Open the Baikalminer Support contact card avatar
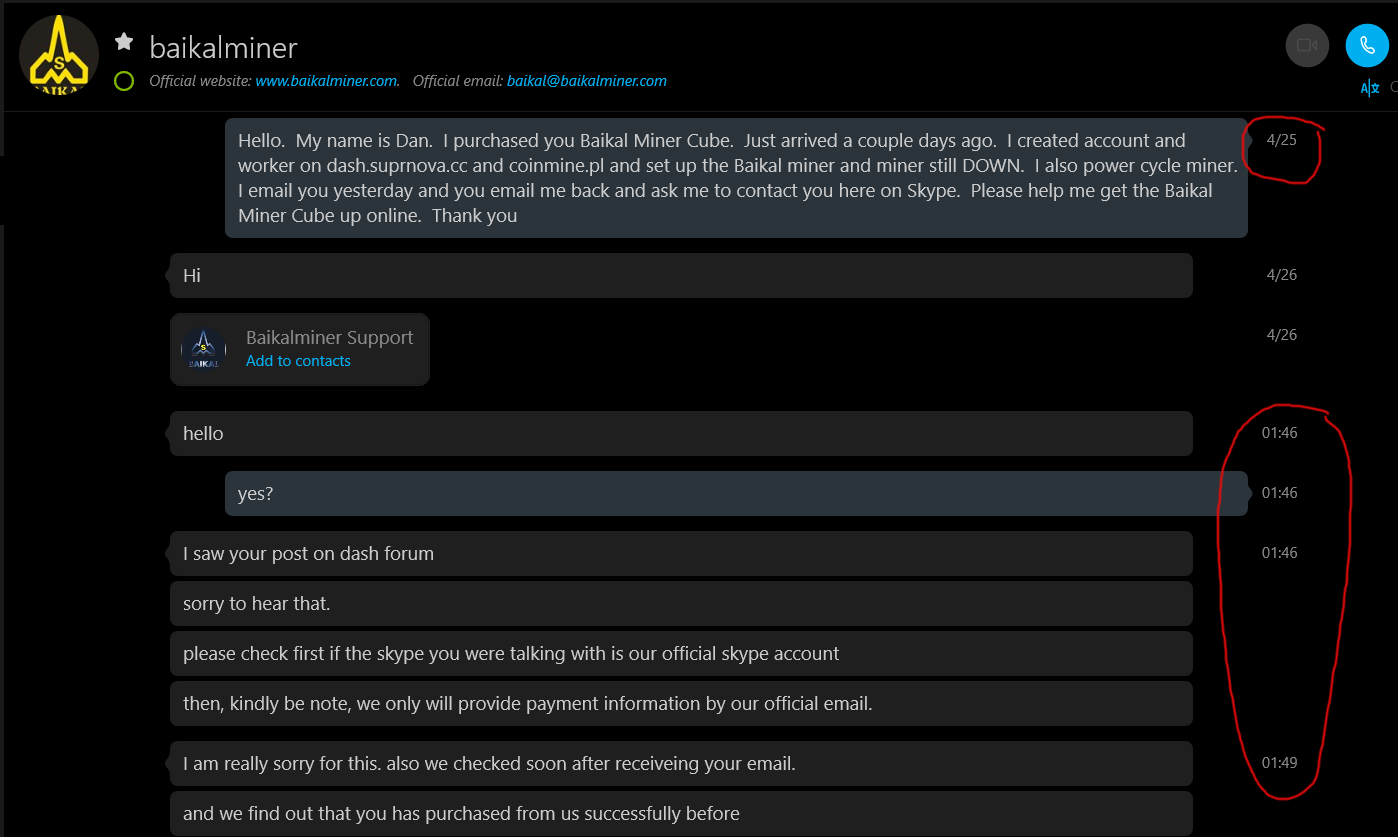The height and width of the screenshot is (837, 1398). [203, 350]
